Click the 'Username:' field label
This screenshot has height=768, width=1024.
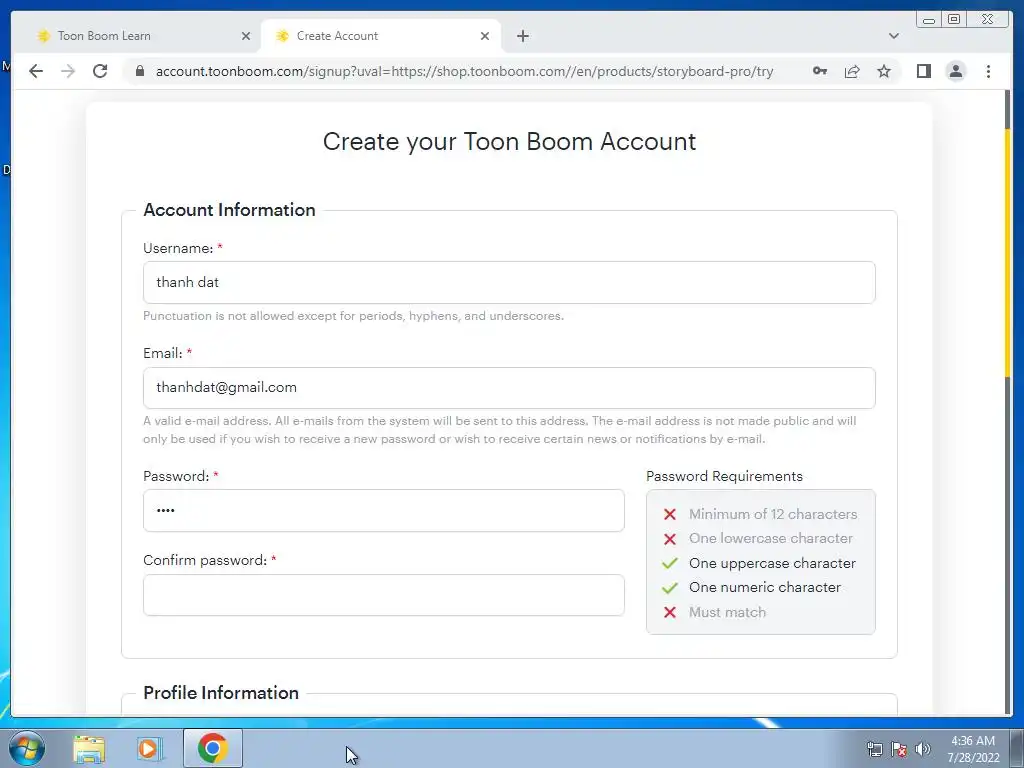tap(178, 248)
